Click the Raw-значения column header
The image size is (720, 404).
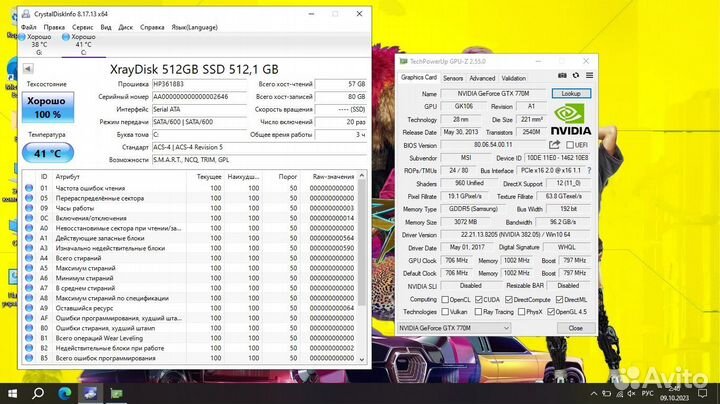coord(333,176)
